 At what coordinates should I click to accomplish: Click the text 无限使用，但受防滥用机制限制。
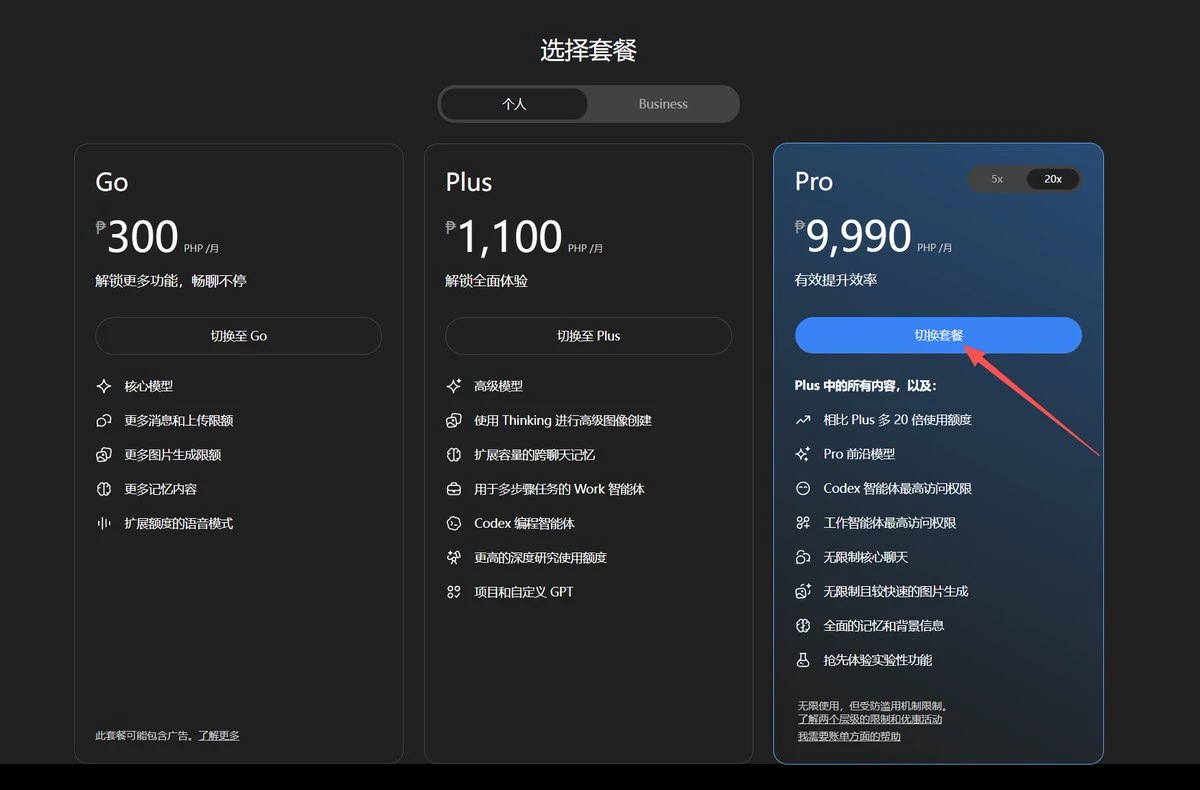click(x=872, y=705)
